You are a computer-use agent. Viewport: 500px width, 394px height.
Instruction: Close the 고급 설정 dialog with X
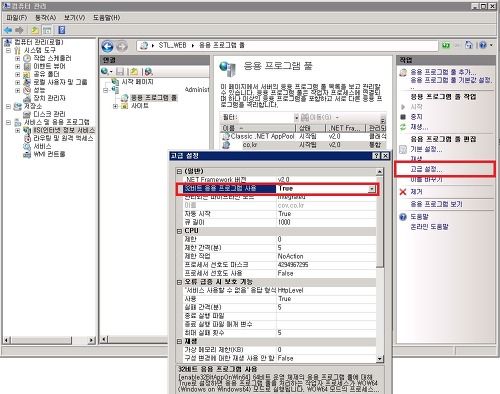click(385, 156)
